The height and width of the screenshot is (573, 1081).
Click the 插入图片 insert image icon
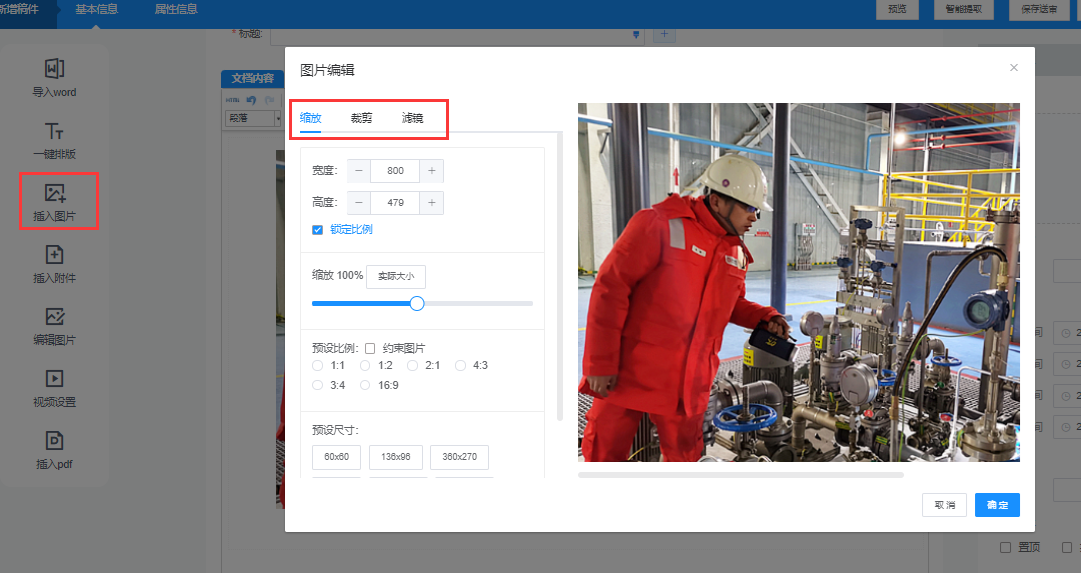[55, 193]
